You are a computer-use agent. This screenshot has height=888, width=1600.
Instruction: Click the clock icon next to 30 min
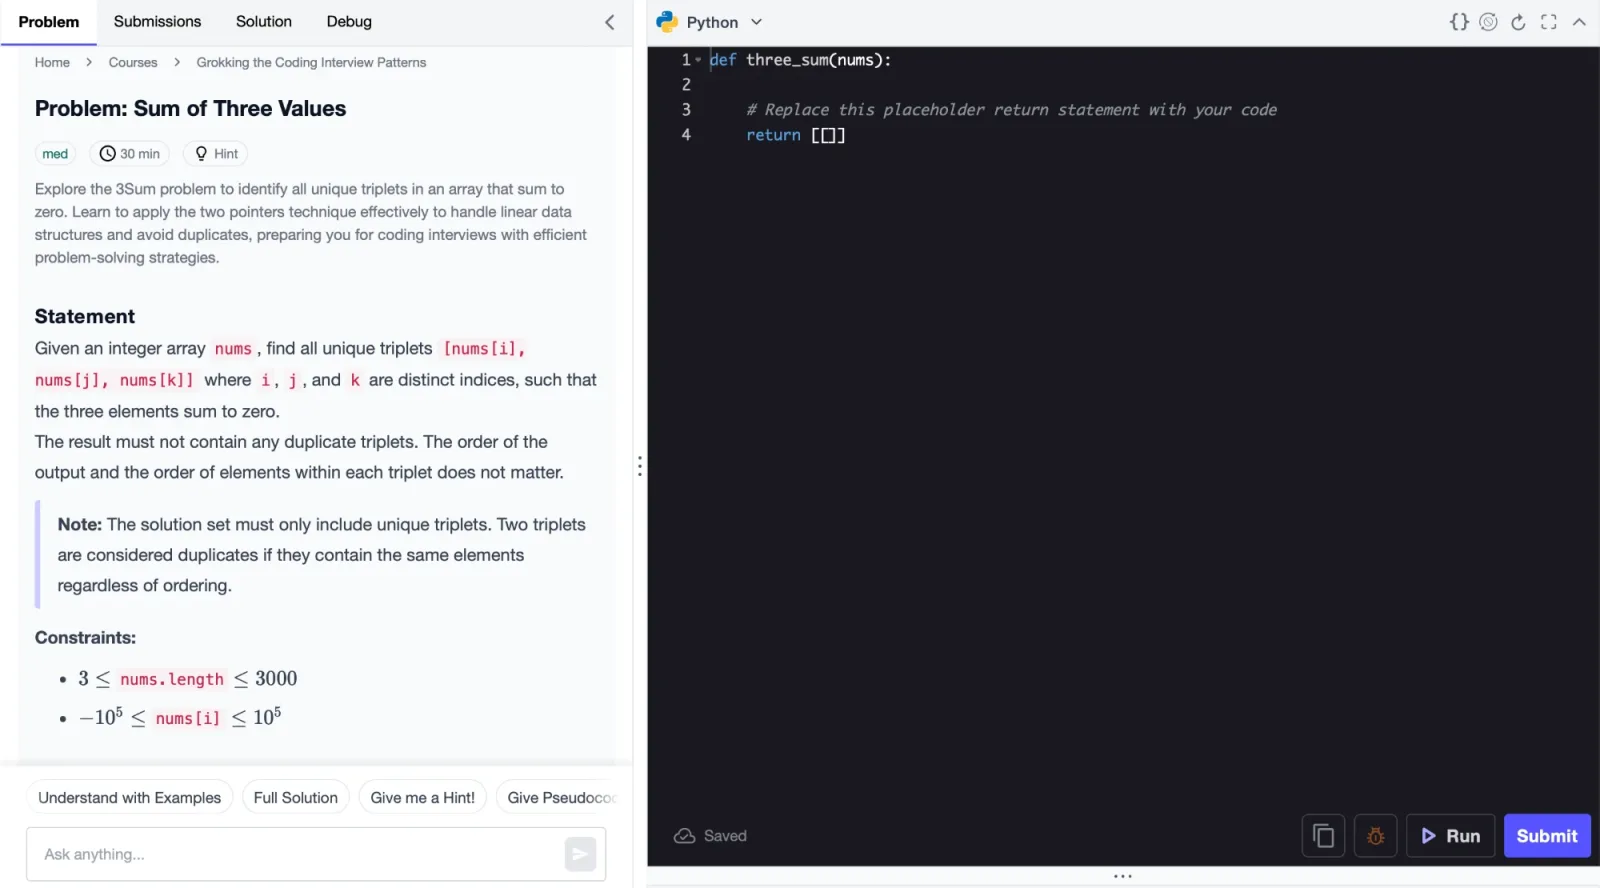click(x=107, y=154)
